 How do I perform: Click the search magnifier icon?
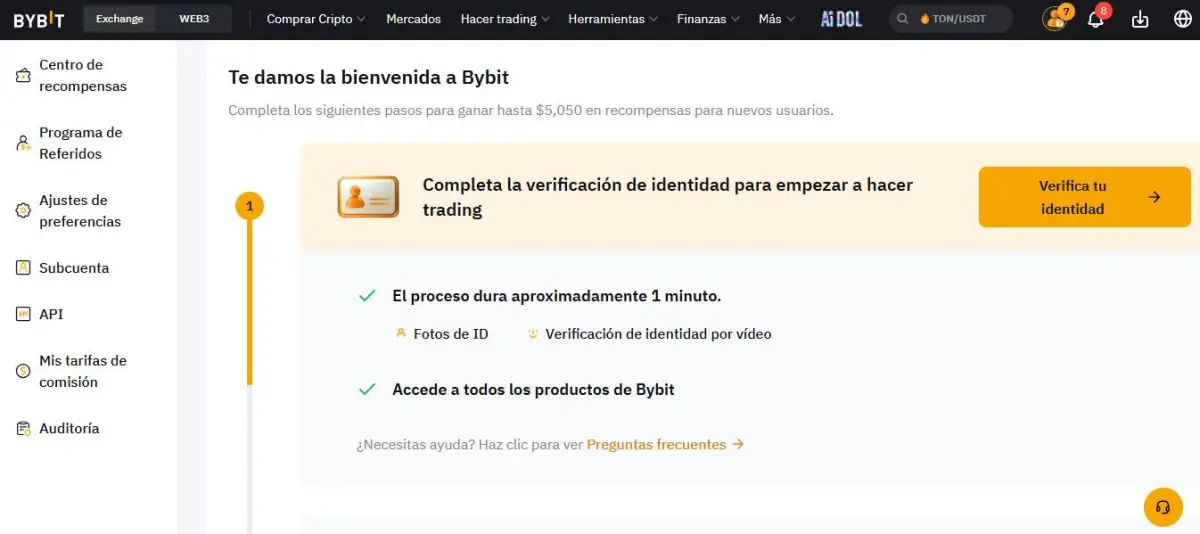pyautogui.click(x=903, y=19)
